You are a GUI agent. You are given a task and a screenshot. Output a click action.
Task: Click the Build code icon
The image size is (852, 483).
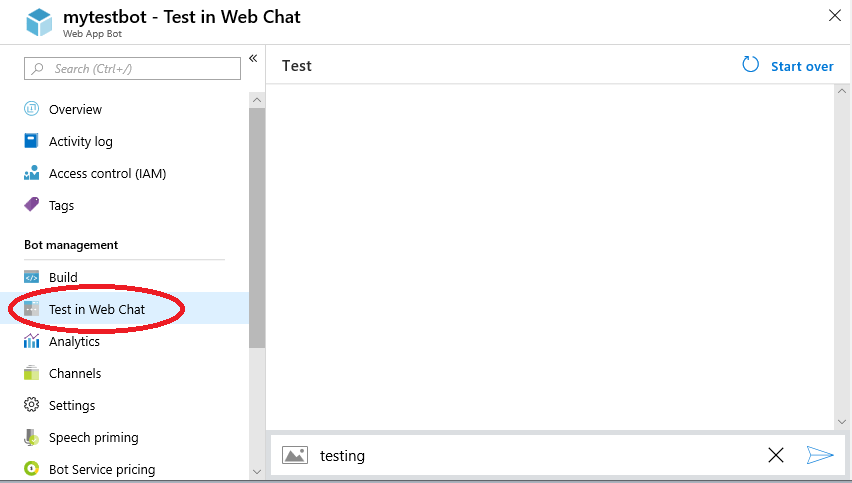pos(31,277)
